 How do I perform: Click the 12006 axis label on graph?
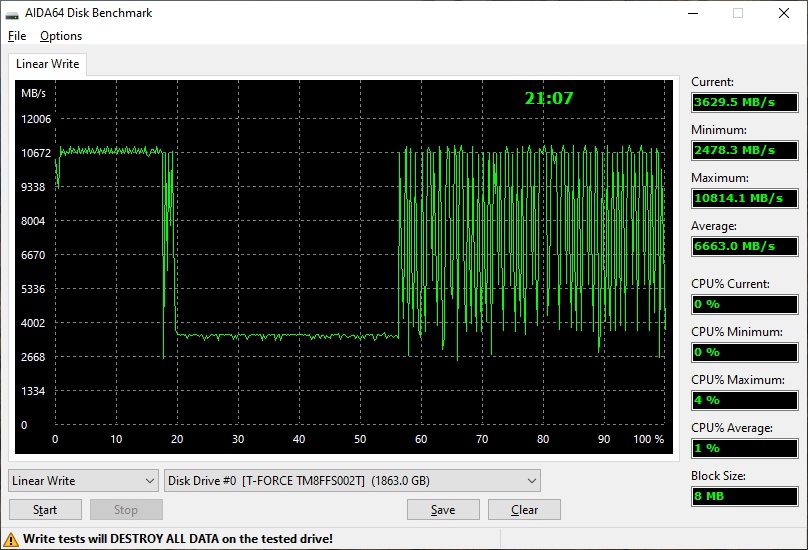click(36, 119)
